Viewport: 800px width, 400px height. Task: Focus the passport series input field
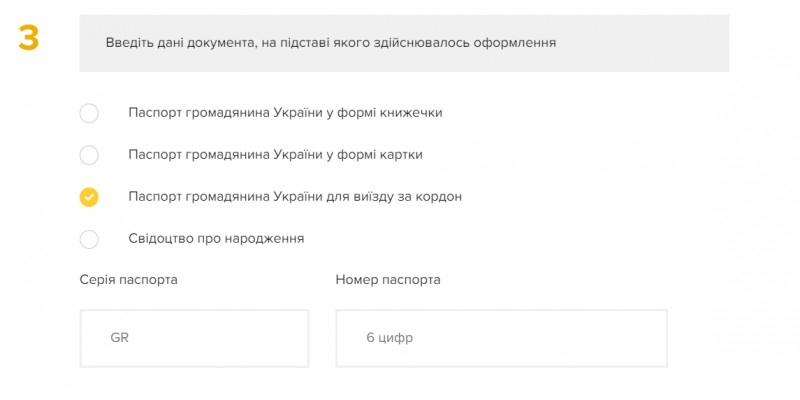coord(194,338)
